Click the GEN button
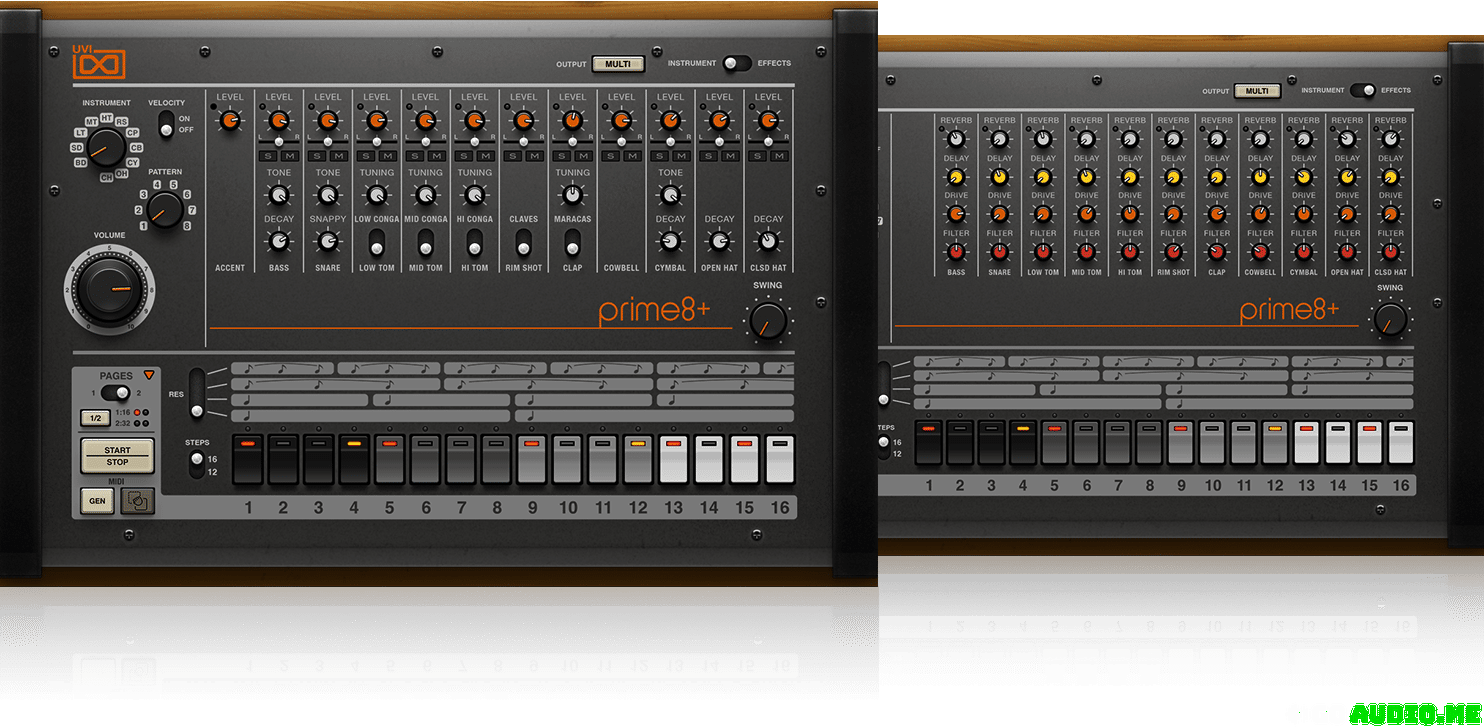The height and width of the screenshot is (727, 1484). (x=98, y=501)
